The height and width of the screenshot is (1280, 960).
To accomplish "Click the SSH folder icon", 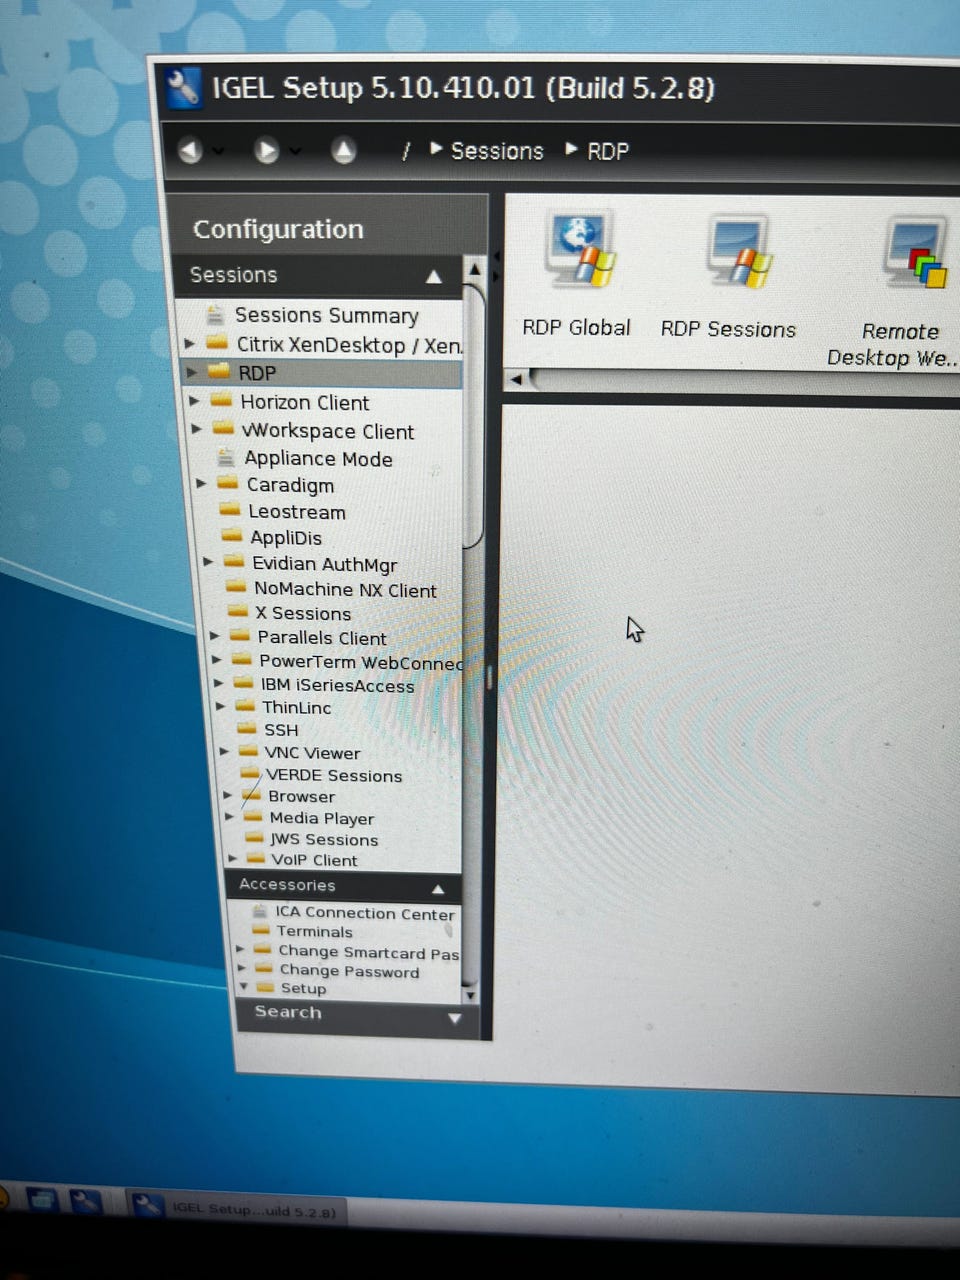I will (247, 729).
